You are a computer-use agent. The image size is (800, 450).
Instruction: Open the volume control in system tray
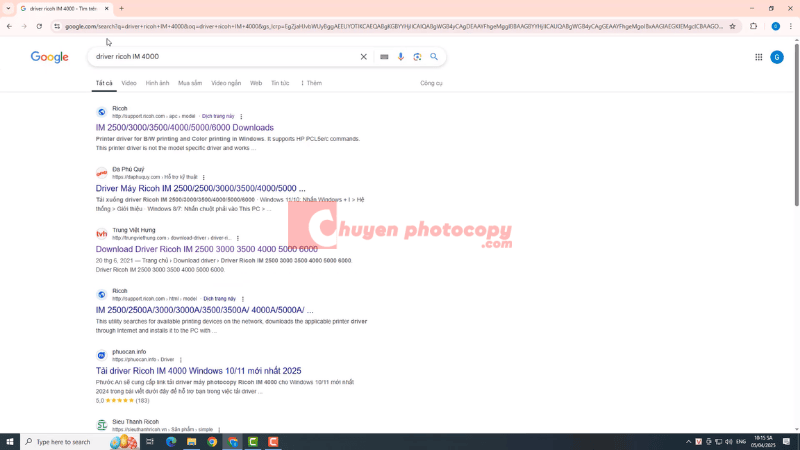[x=729, y=442]
